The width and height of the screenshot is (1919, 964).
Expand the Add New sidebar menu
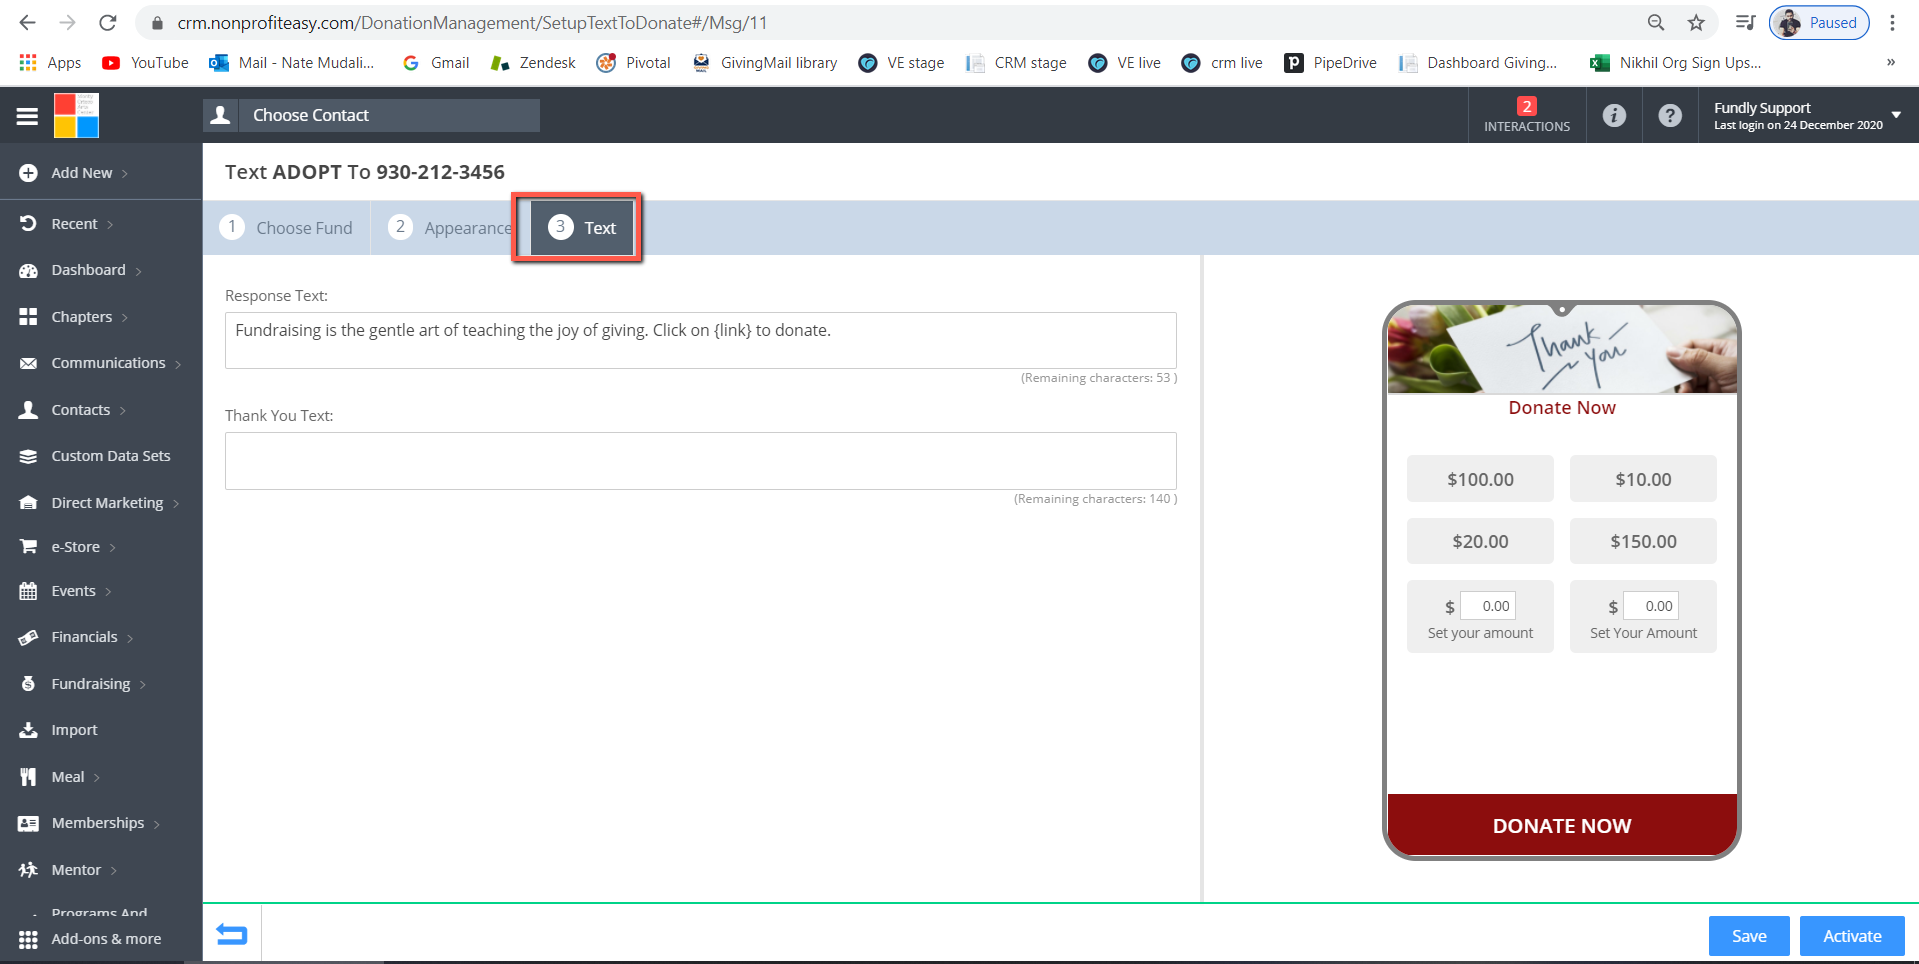(82, 173)
